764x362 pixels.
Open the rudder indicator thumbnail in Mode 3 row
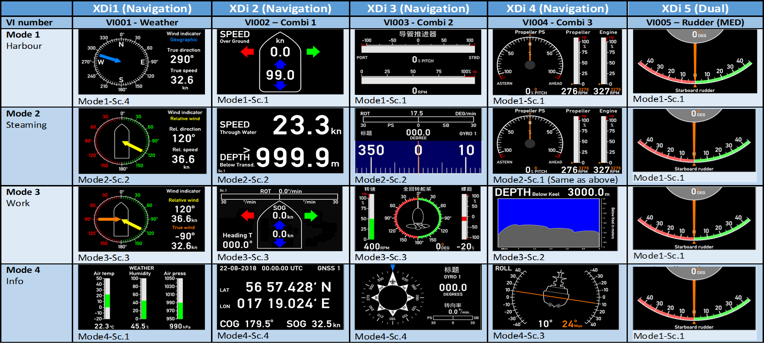(695, 218)
